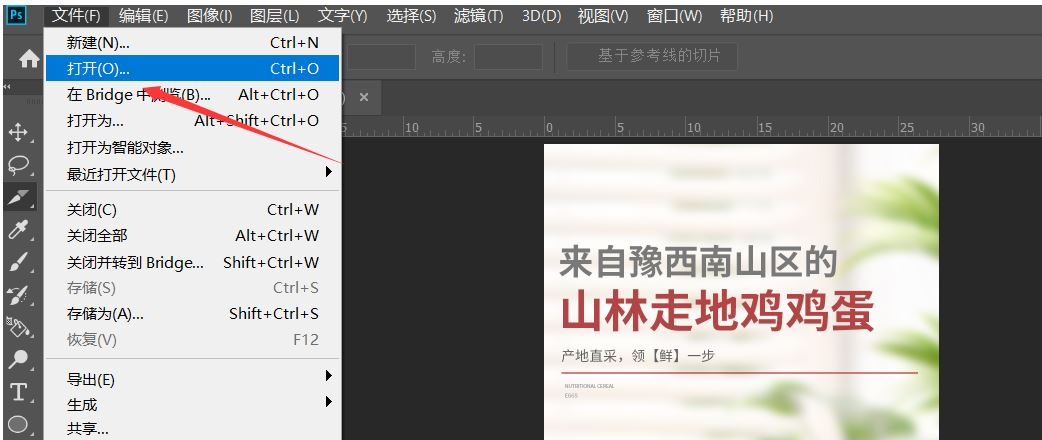Open the 帮助(H) menu
The image size is (1042, 440).
pyautogui.click(x=746, y=15)
